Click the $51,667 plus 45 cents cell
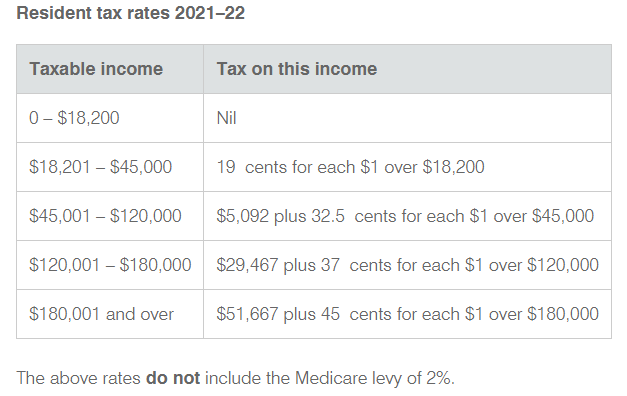The width and height of the screenshot is (627, 396). point(407,314)
